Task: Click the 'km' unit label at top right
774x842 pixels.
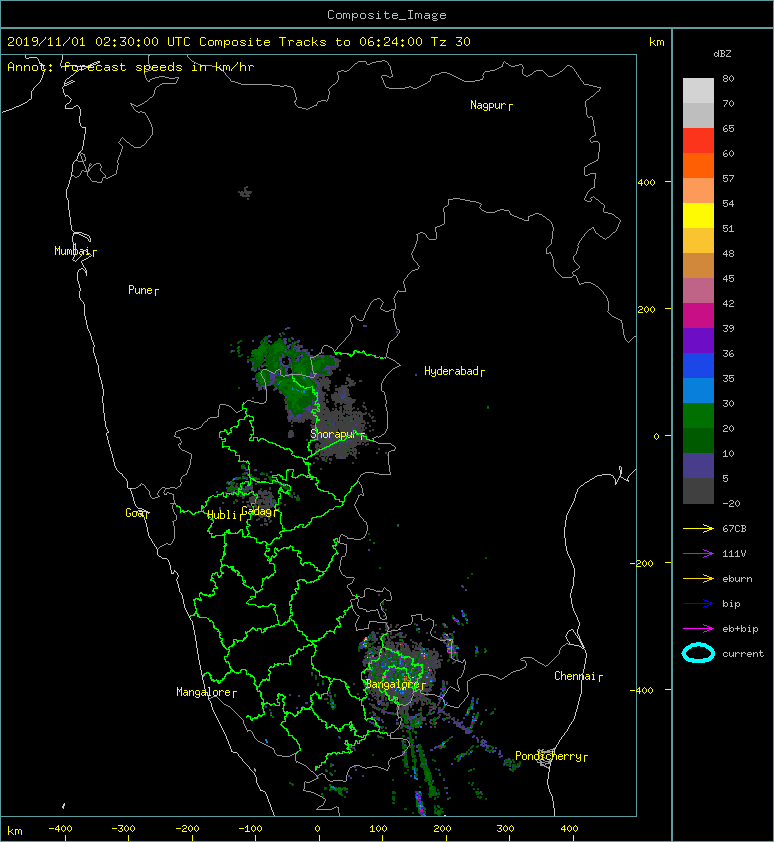Action: [x=656, y=42]
